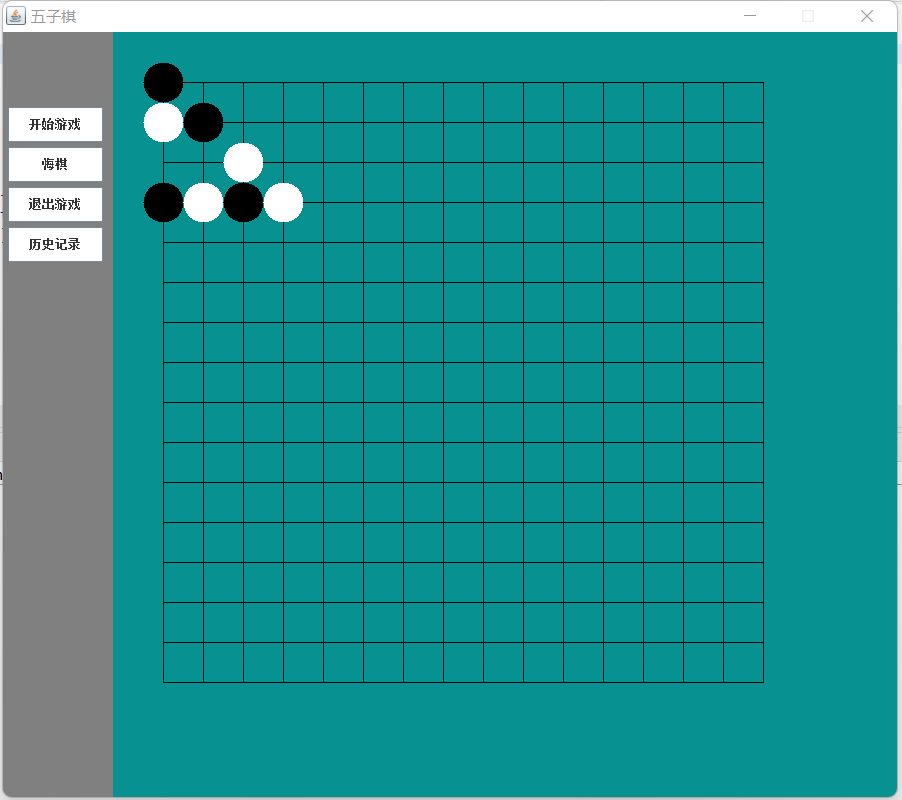Click the white stone between two black stones in the fourth row
The width and height of the screenshot is (902, 800).
tap(203, 202)
